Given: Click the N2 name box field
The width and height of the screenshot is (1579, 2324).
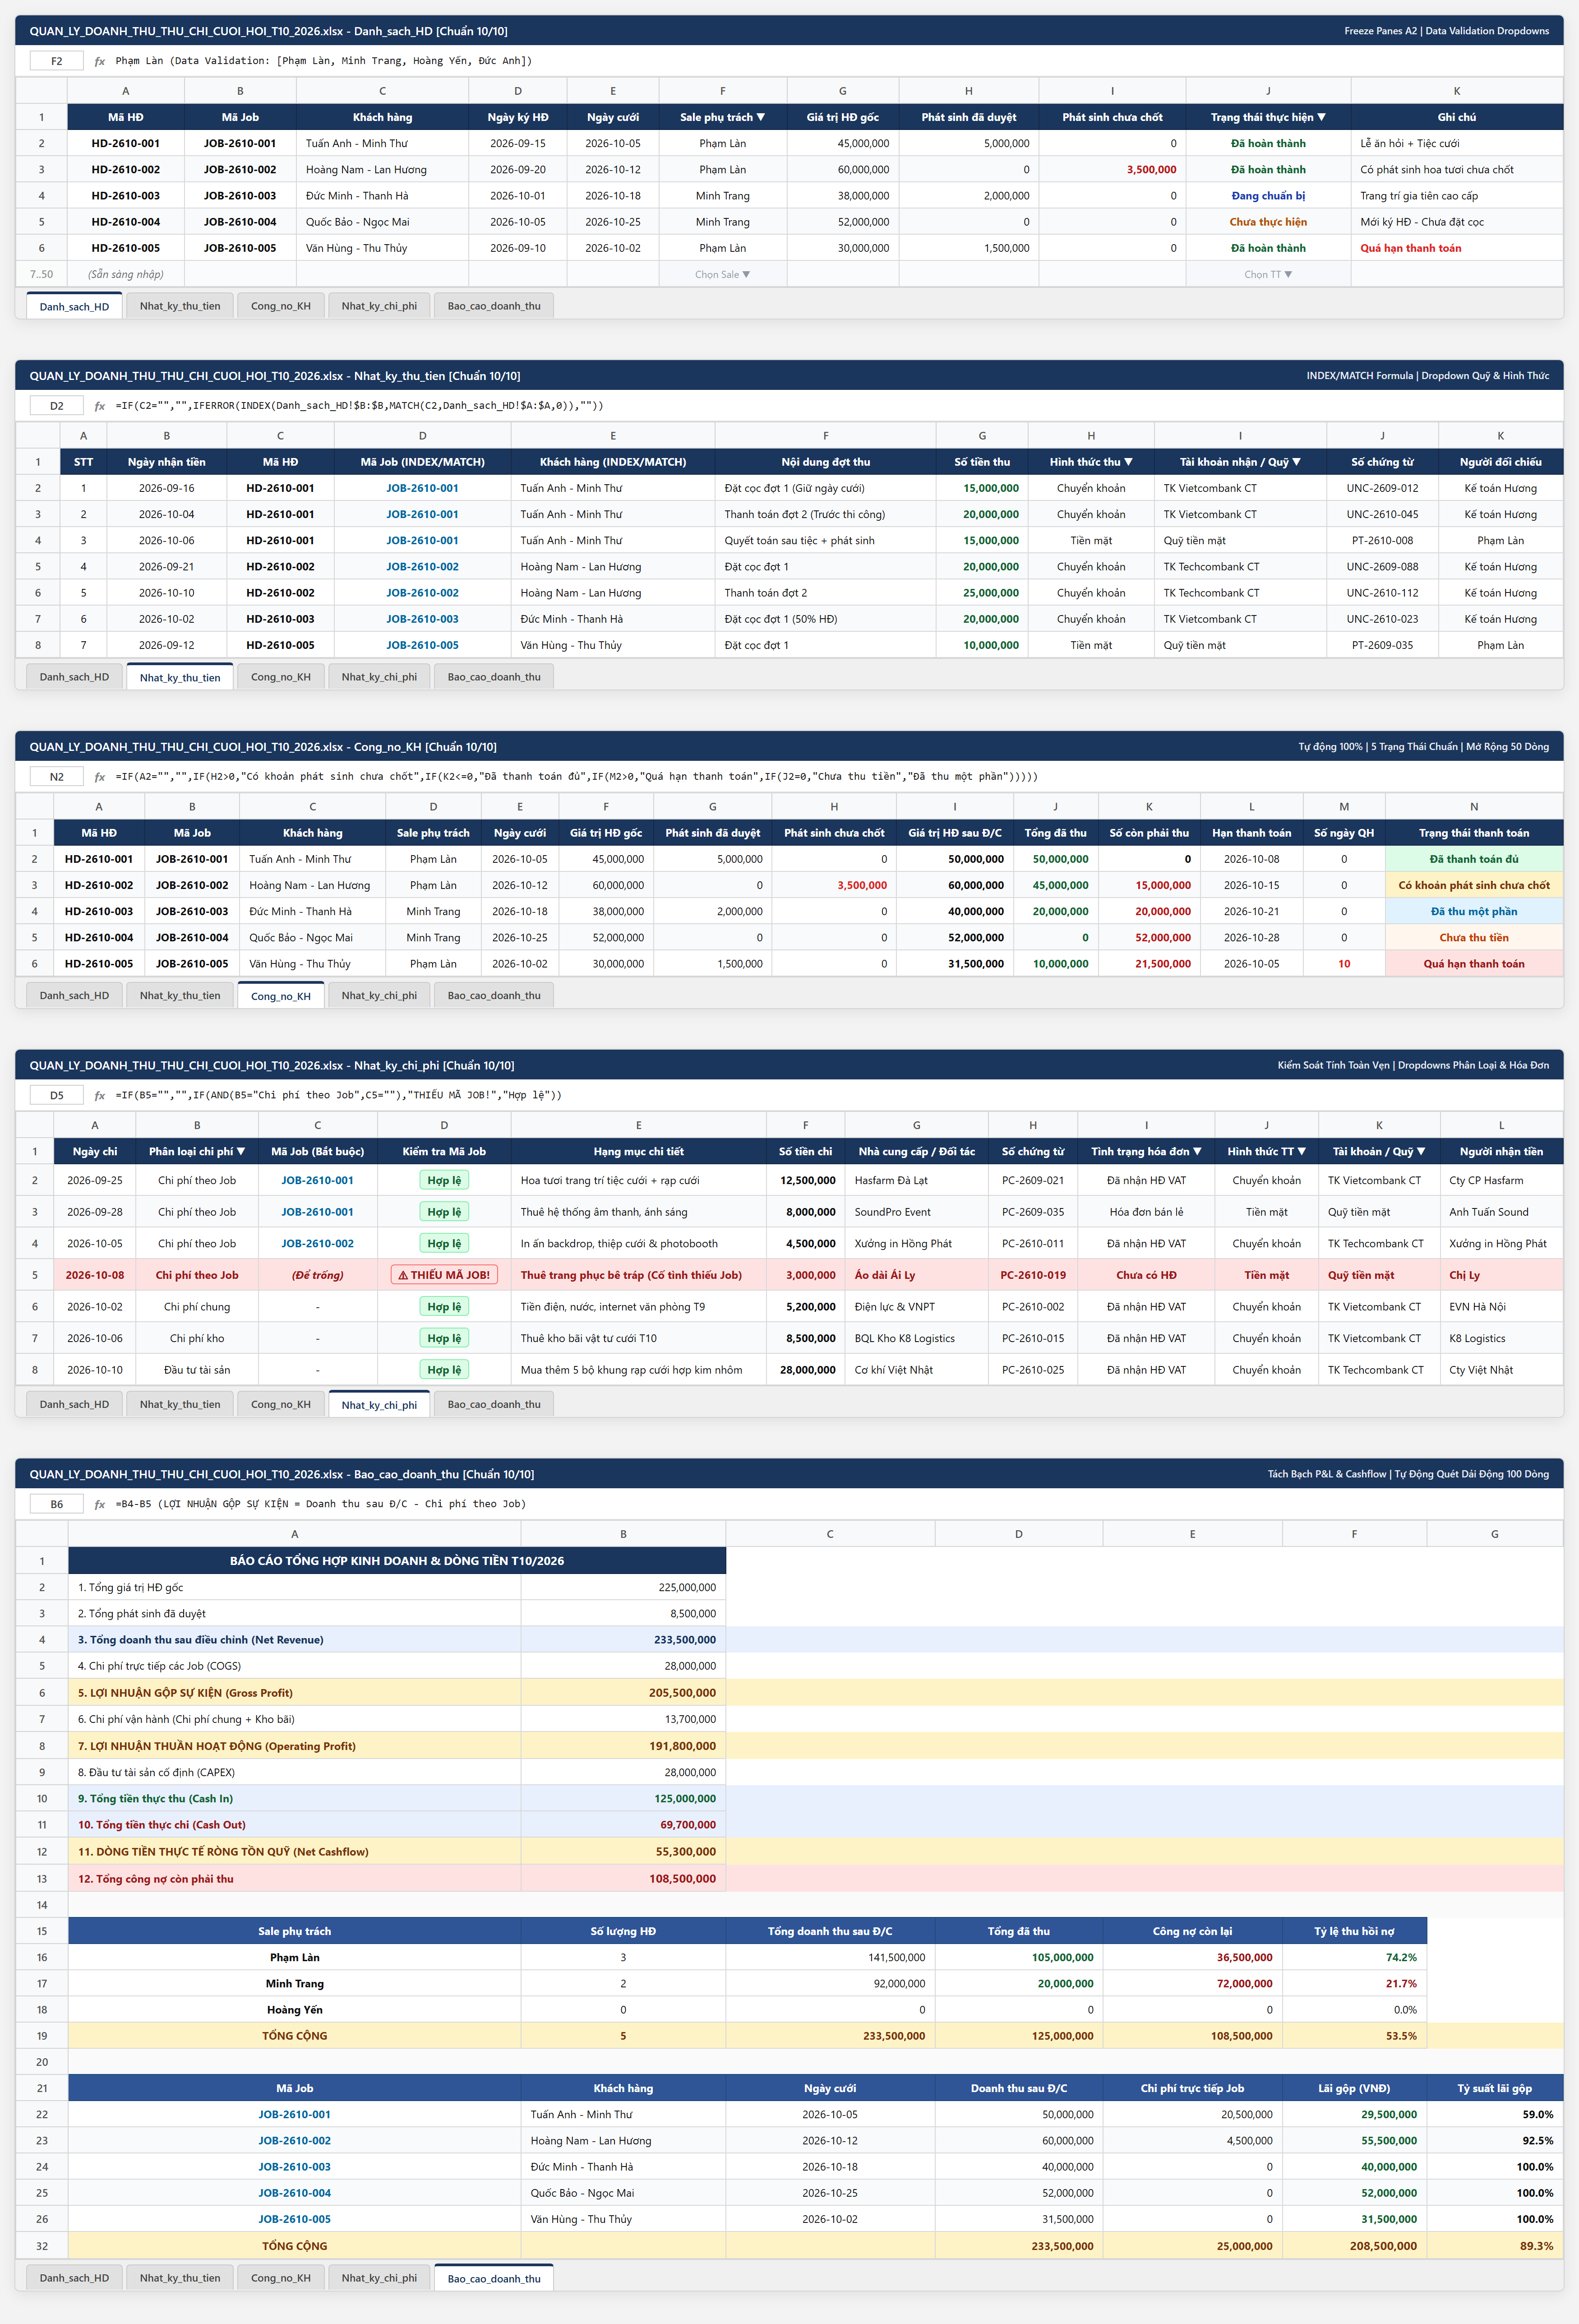Looking at the screenshot, I should 57,777.
